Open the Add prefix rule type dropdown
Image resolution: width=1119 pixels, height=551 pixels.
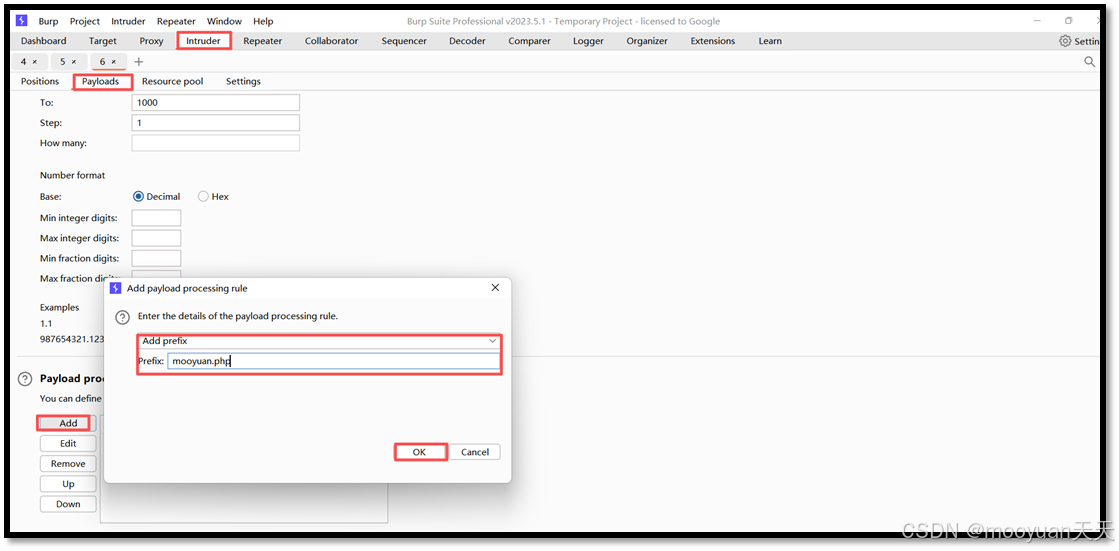(x=319, y=341)
